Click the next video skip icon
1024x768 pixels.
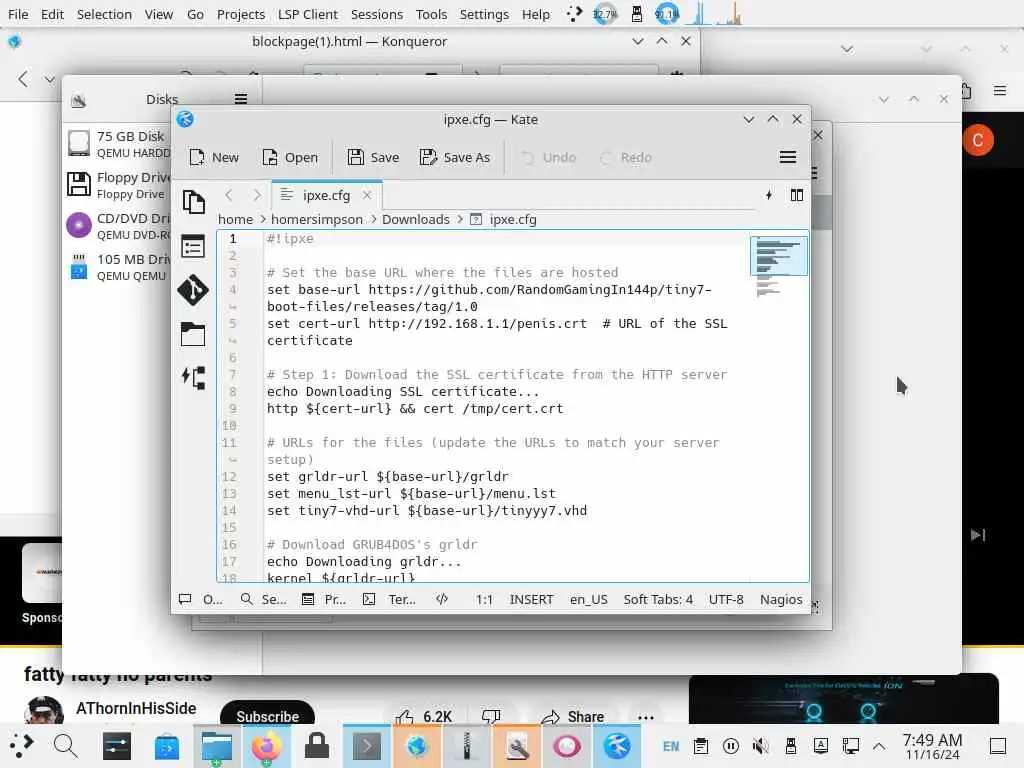tap(978, 535)
